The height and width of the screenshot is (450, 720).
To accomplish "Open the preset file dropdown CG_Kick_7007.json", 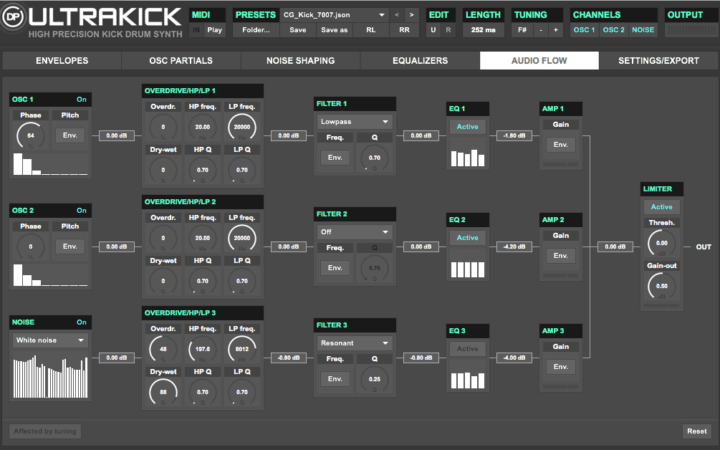I will [x=333, y=15].
